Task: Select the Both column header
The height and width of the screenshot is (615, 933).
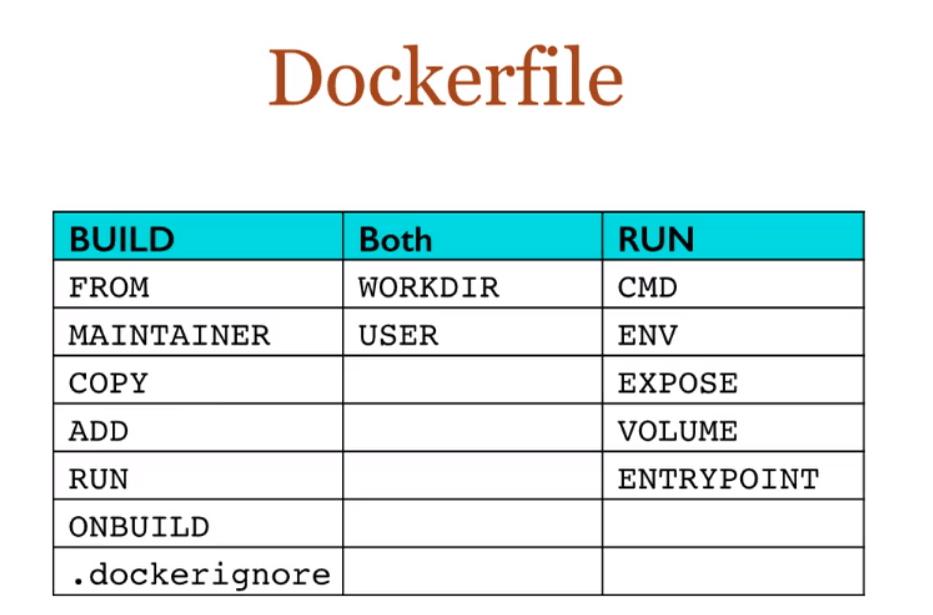Action: click(x=472, y=236)
